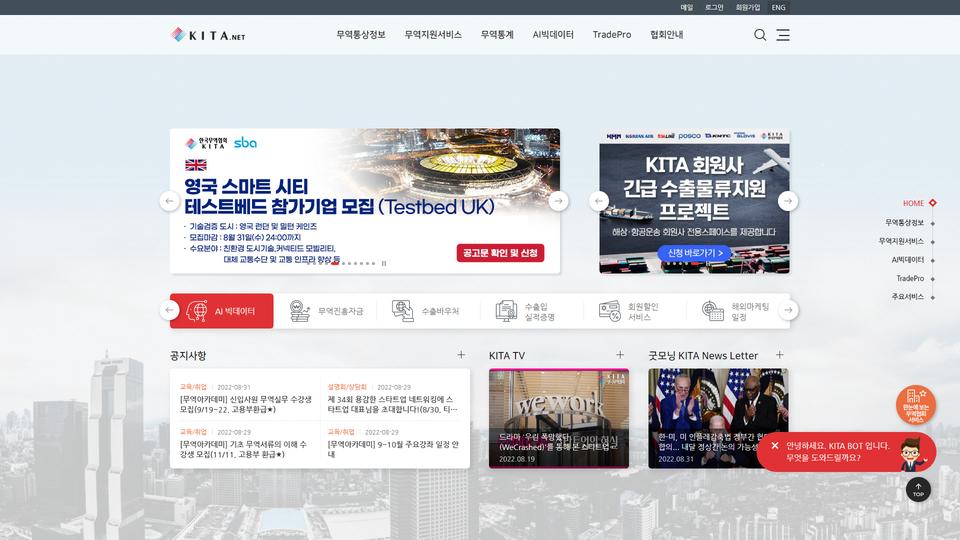
Task: Open 협회안내 menu
Action: coord(667,35)
